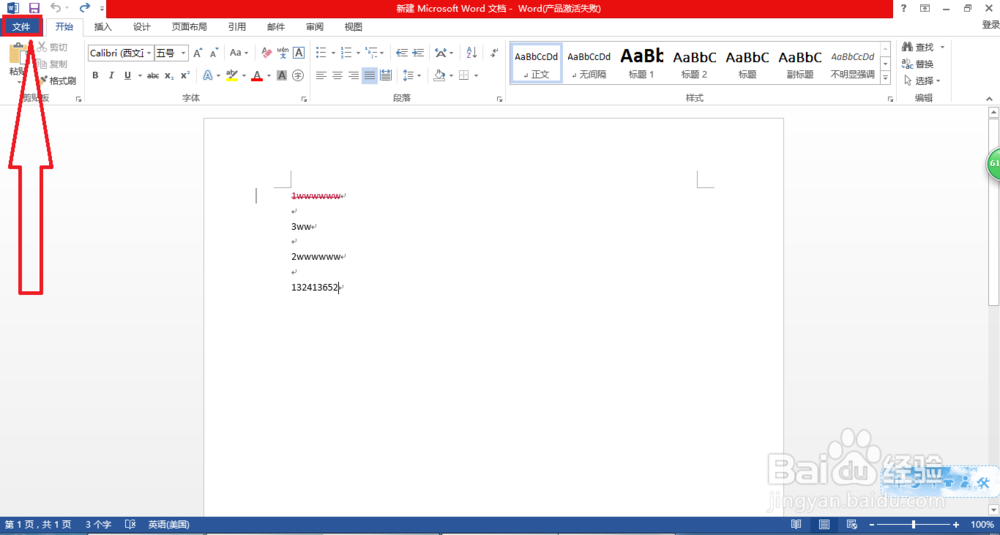Screen dimensions: 1000x535
Task: Expand numbering list style dropdown arrow
Action: click(357, 53)
